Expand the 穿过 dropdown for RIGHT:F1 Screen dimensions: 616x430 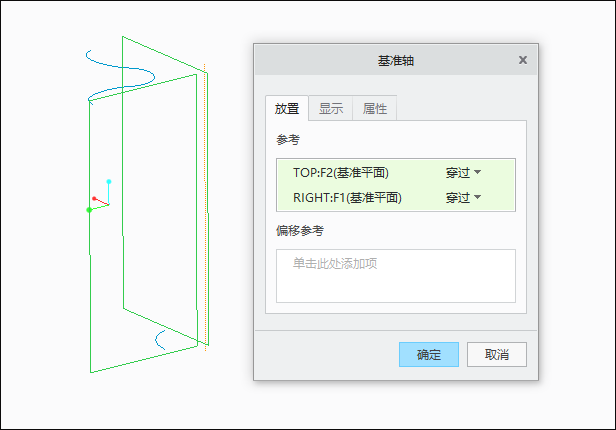pos(463,197)
